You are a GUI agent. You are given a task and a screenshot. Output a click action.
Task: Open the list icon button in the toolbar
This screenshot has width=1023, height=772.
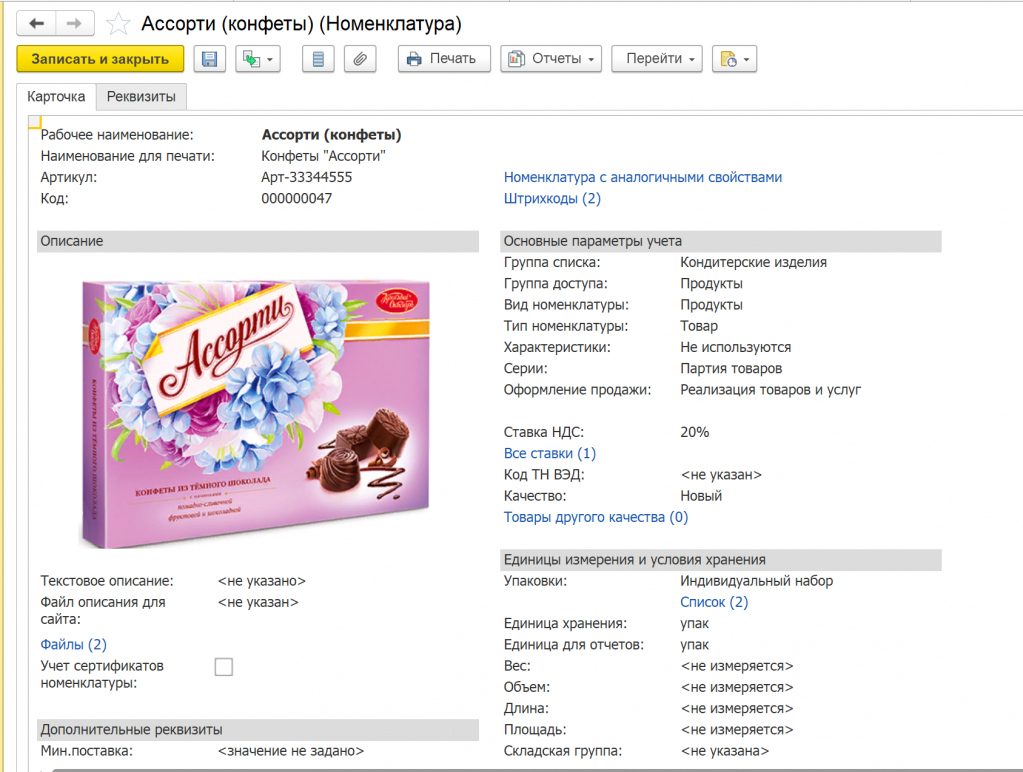[318, 59]
